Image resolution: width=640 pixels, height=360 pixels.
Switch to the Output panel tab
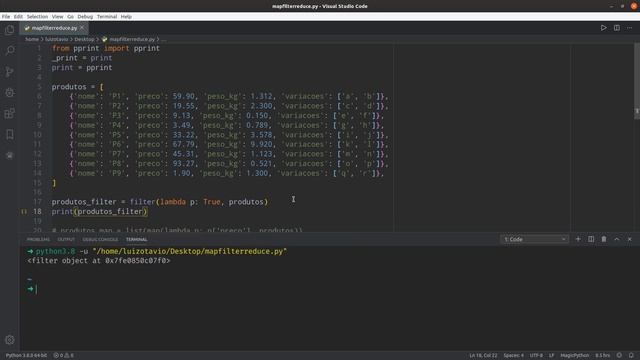click(x=66, y=240)
